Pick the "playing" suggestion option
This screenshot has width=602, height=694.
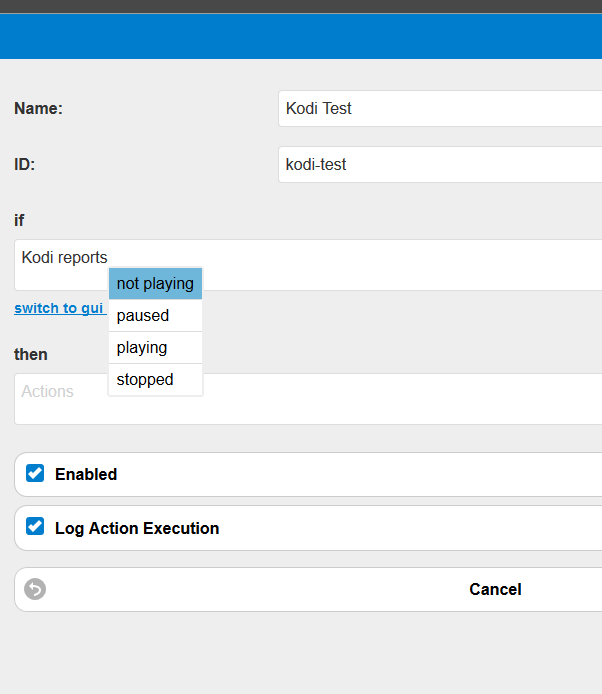(x=155, y=347)
